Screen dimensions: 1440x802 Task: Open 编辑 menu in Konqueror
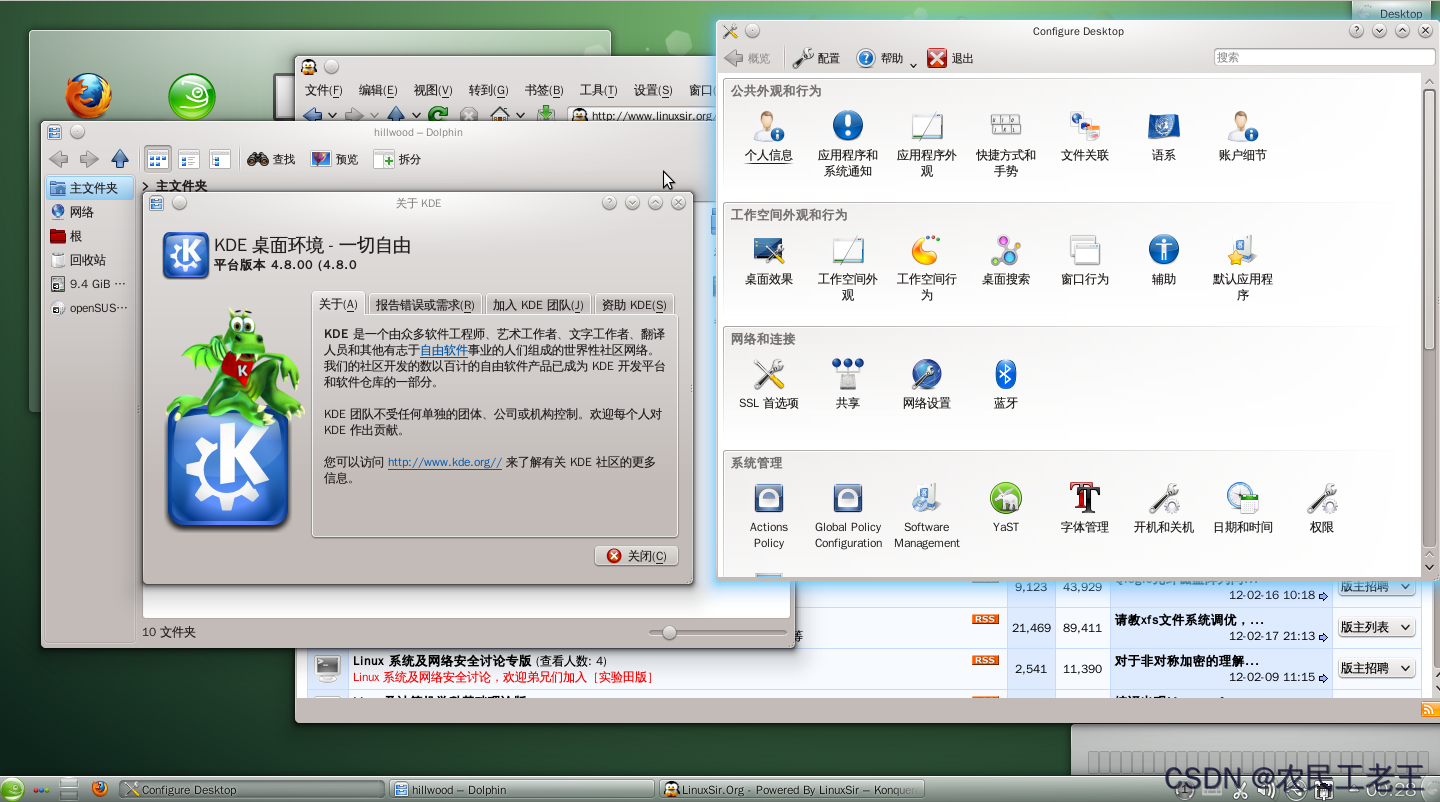[x=378, y=90]
